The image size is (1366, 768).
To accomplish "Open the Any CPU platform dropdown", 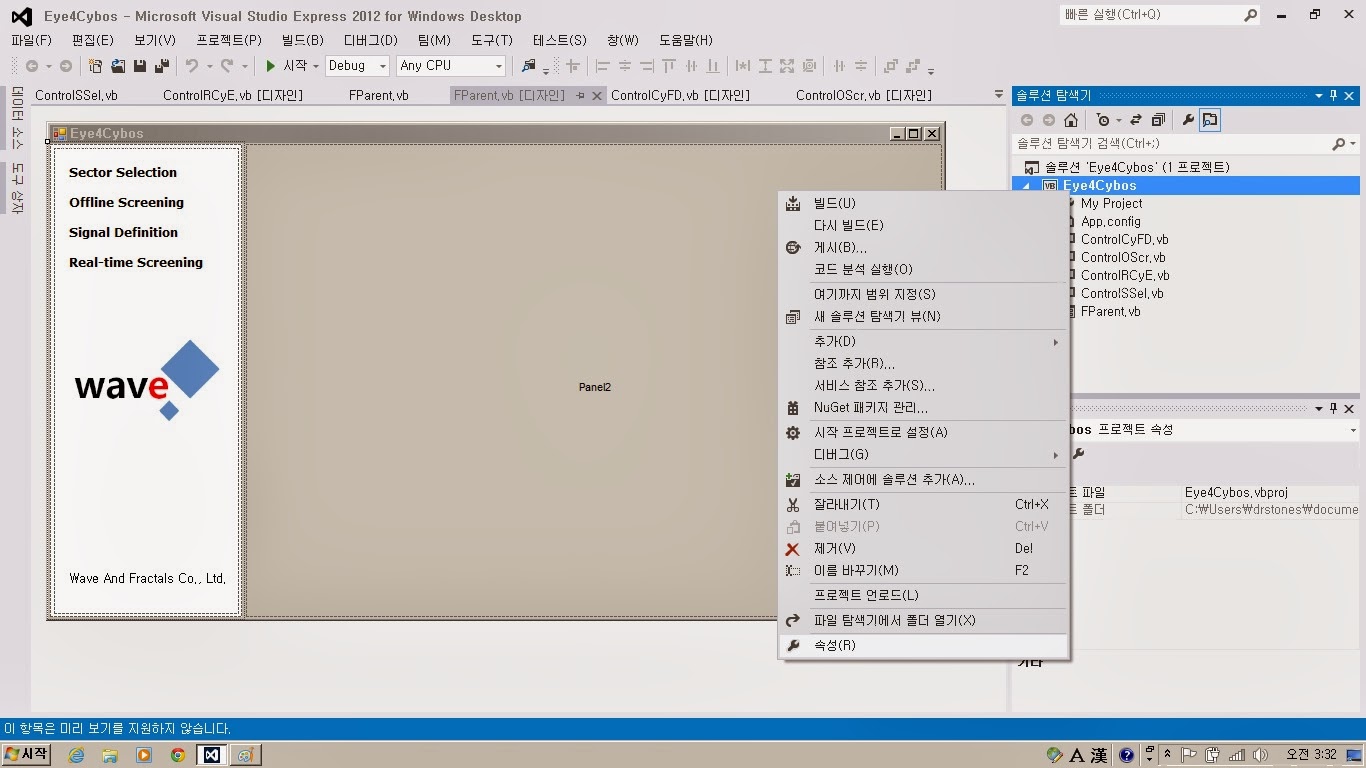I will pos(498,65).
